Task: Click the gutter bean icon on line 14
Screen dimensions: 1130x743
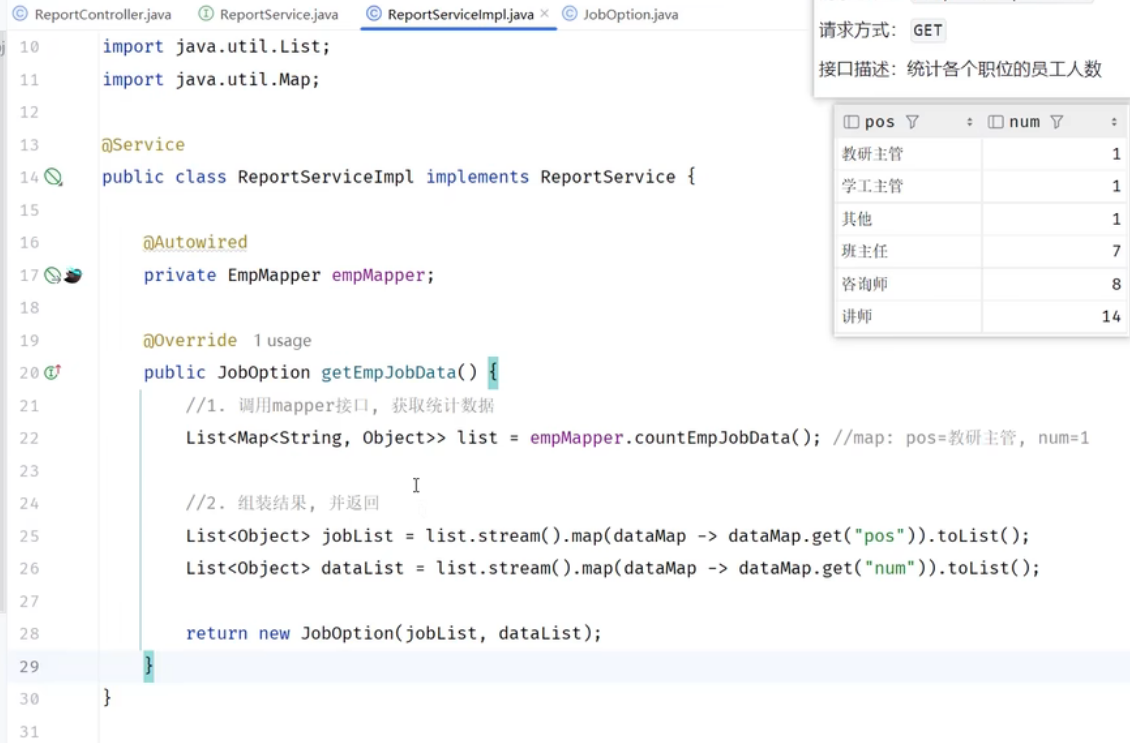Action: 53,177
